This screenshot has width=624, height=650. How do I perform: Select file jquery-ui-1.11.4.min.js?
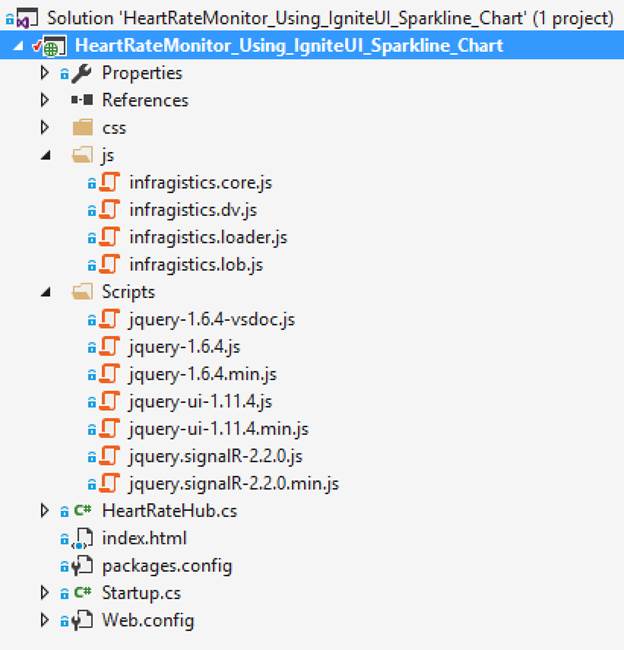click(219, 429)
